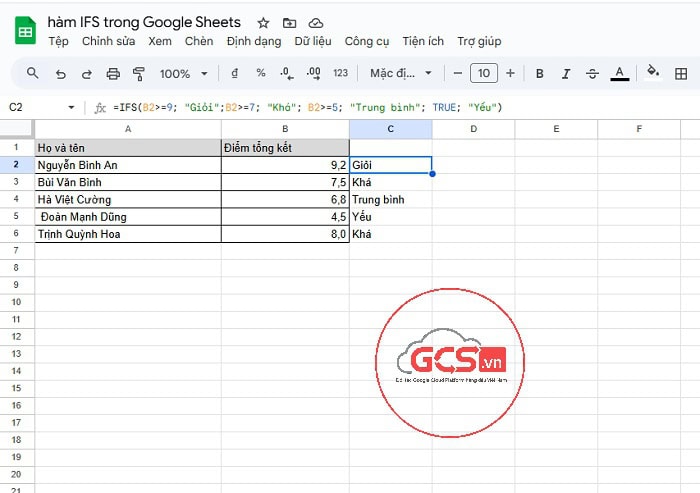Open the Định dạng menu
This screenshot has height=493, width=700.
click(254, 41)
